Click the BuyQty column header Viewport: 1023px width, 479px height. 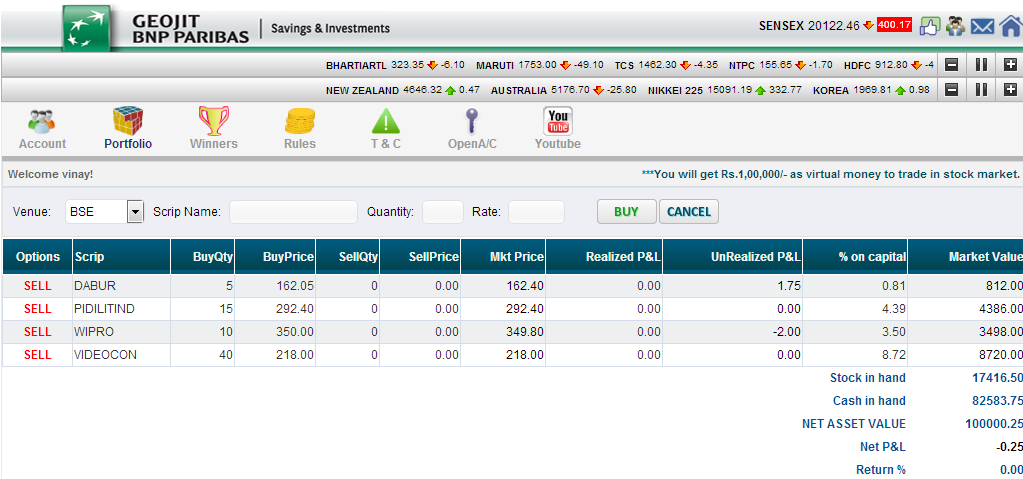[x=202, y=256]
